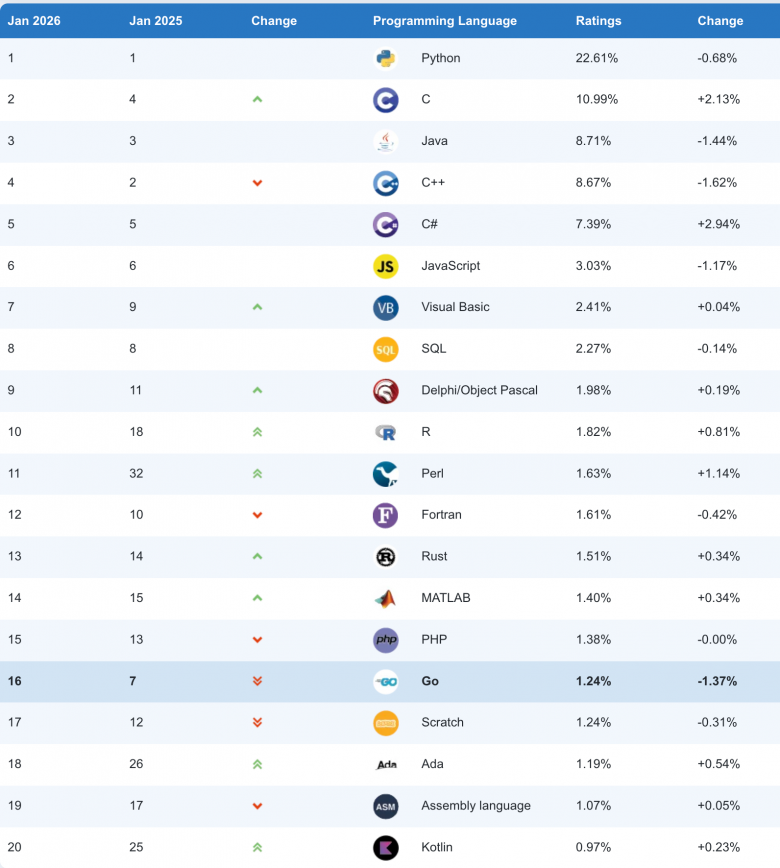780x868 pixels.
Task: Click the purple Fortran F icon
Action: [x=385, y=515]
